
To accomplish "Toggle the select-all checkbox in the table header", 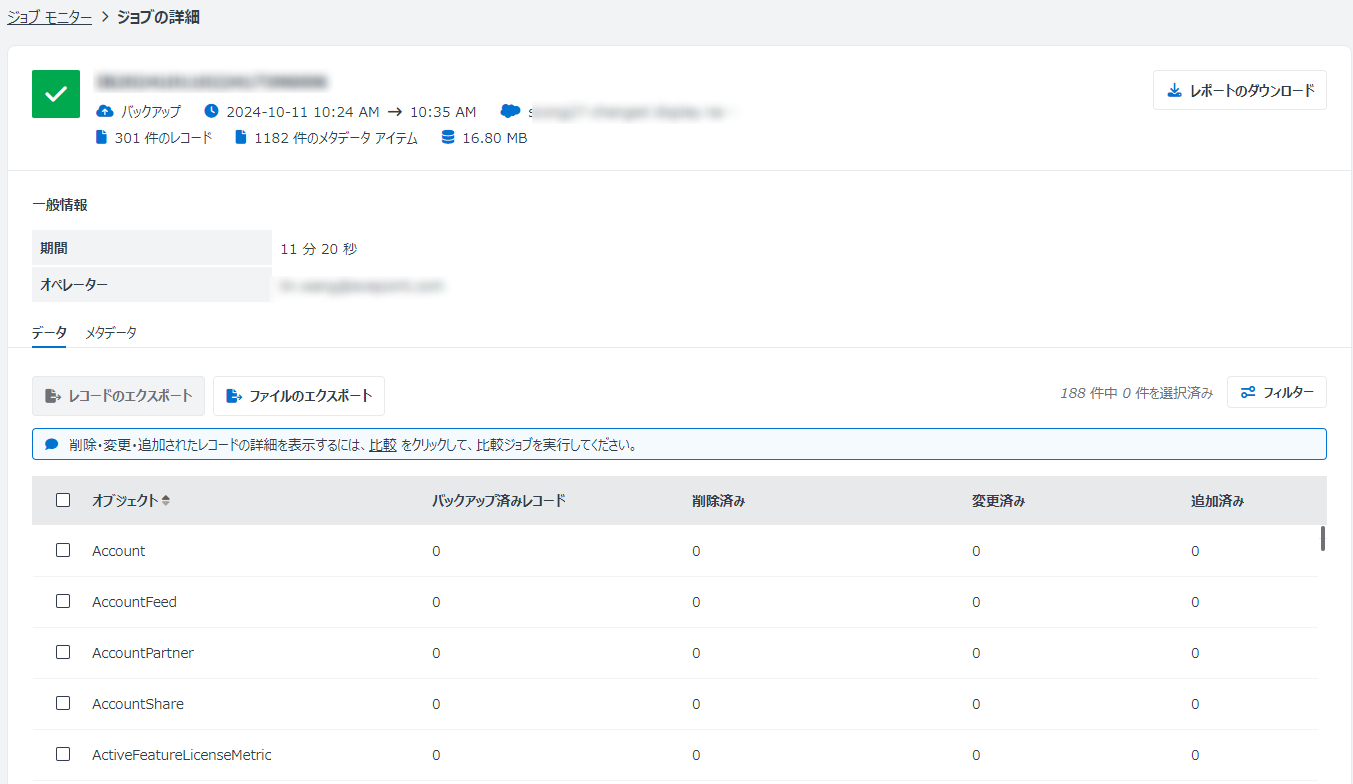I will 63,500.
